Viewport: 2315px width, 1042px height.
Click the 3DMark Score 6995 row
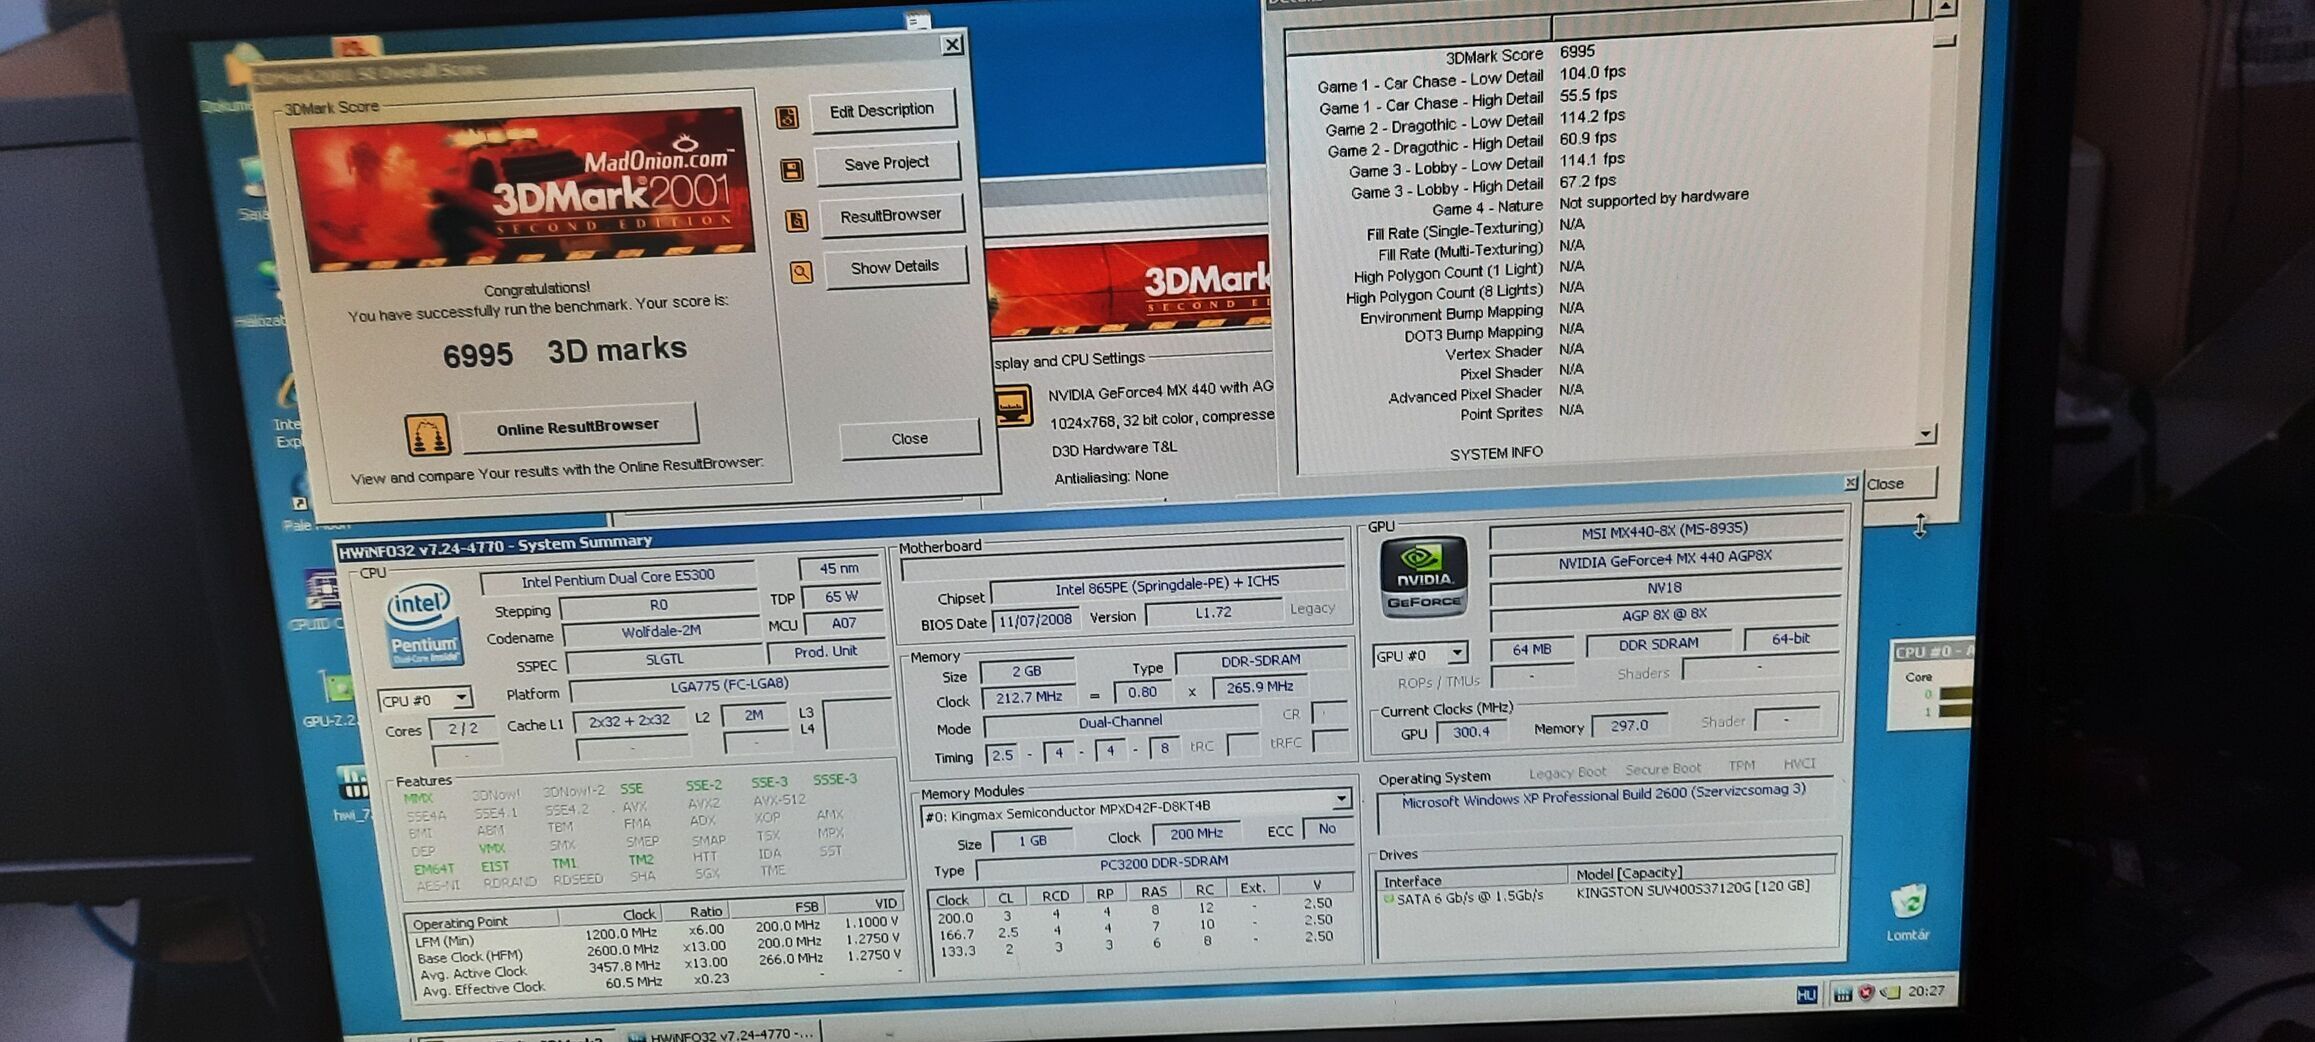coord(1521,54)
